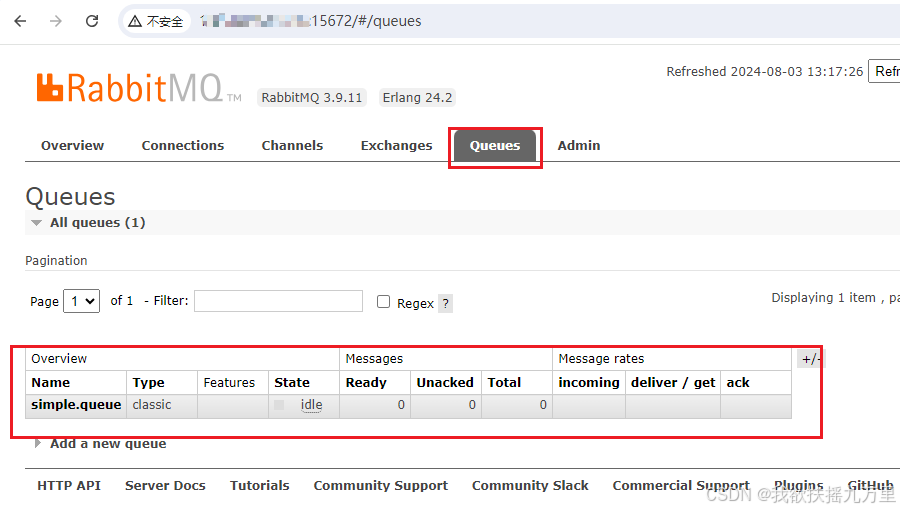Sort by the Unacked column header

pos(445,383)
